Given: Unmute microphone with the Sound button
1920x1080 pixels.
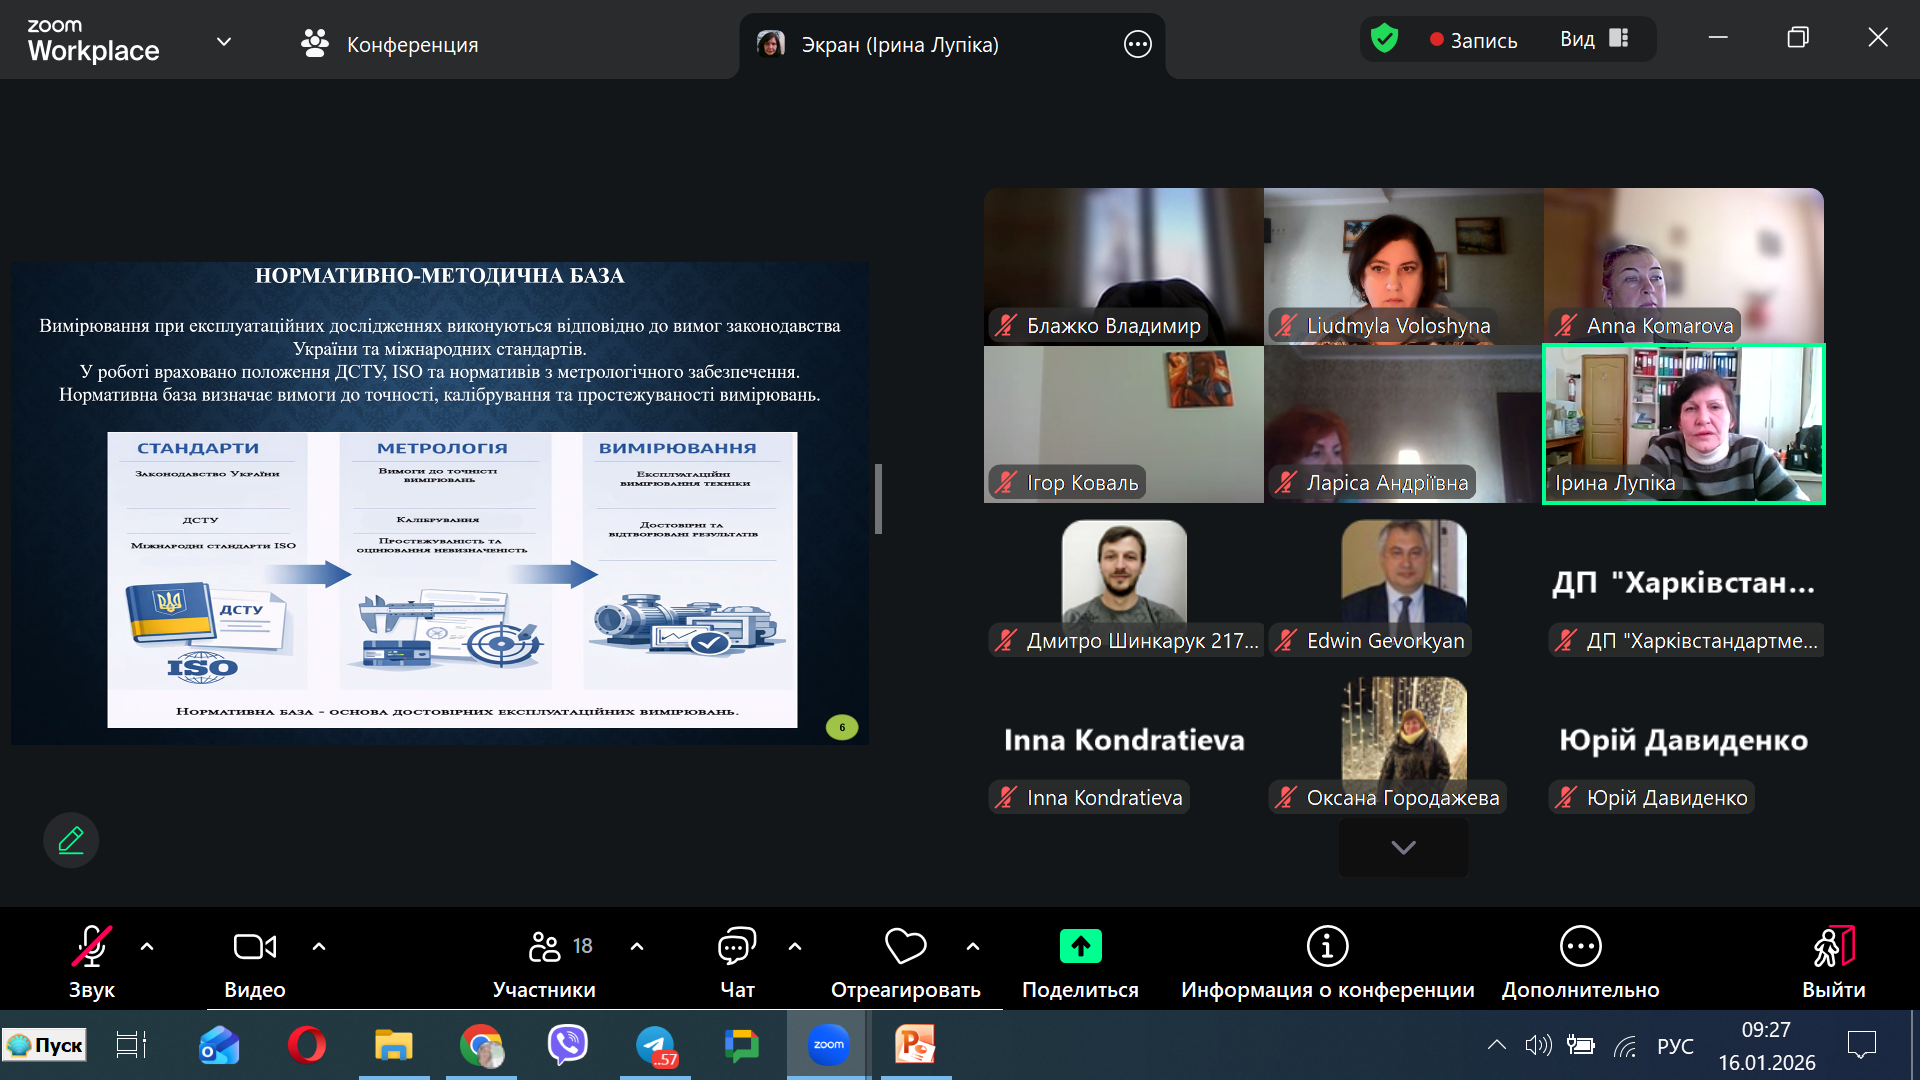Looking at the screenshot, I should (91, 947).
